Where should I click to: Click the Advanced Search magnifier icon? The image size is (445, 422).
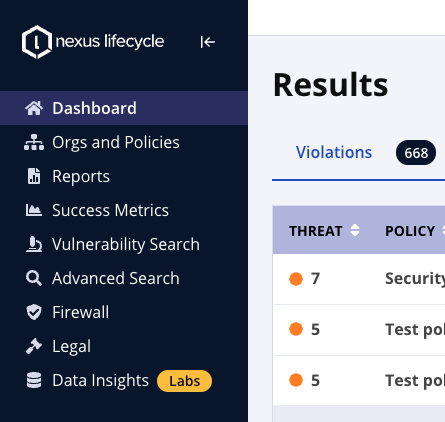tap(34, 278)
